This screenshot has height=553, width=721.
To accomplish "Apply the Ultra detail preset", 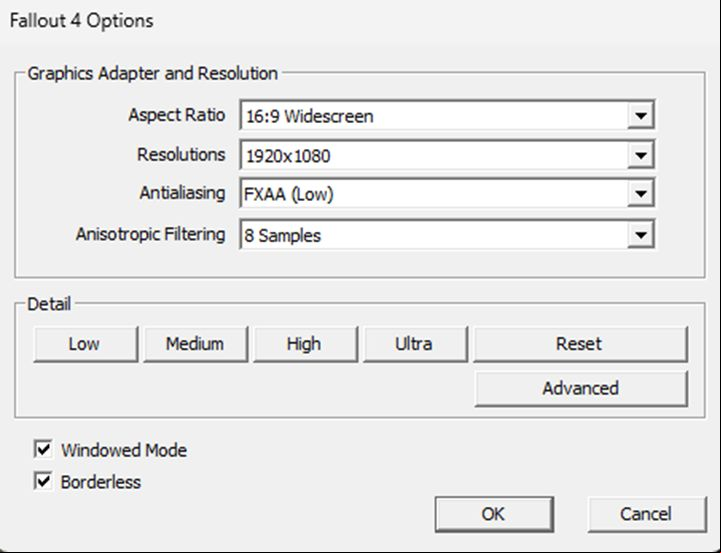I will coord(413,344).
